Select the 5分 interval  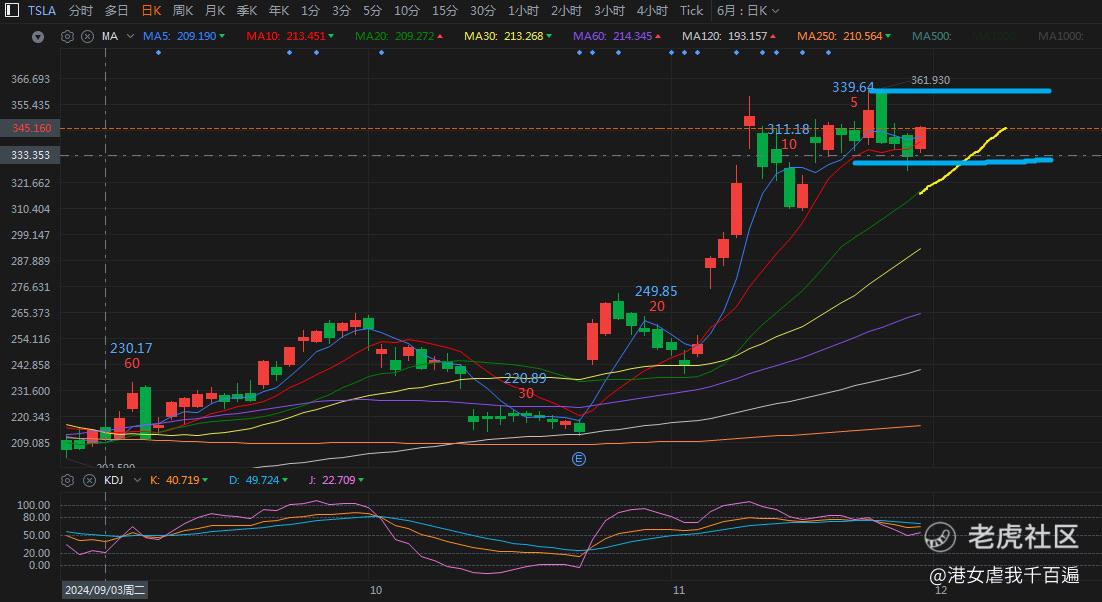pyautogui.click(x=372, y=11)
